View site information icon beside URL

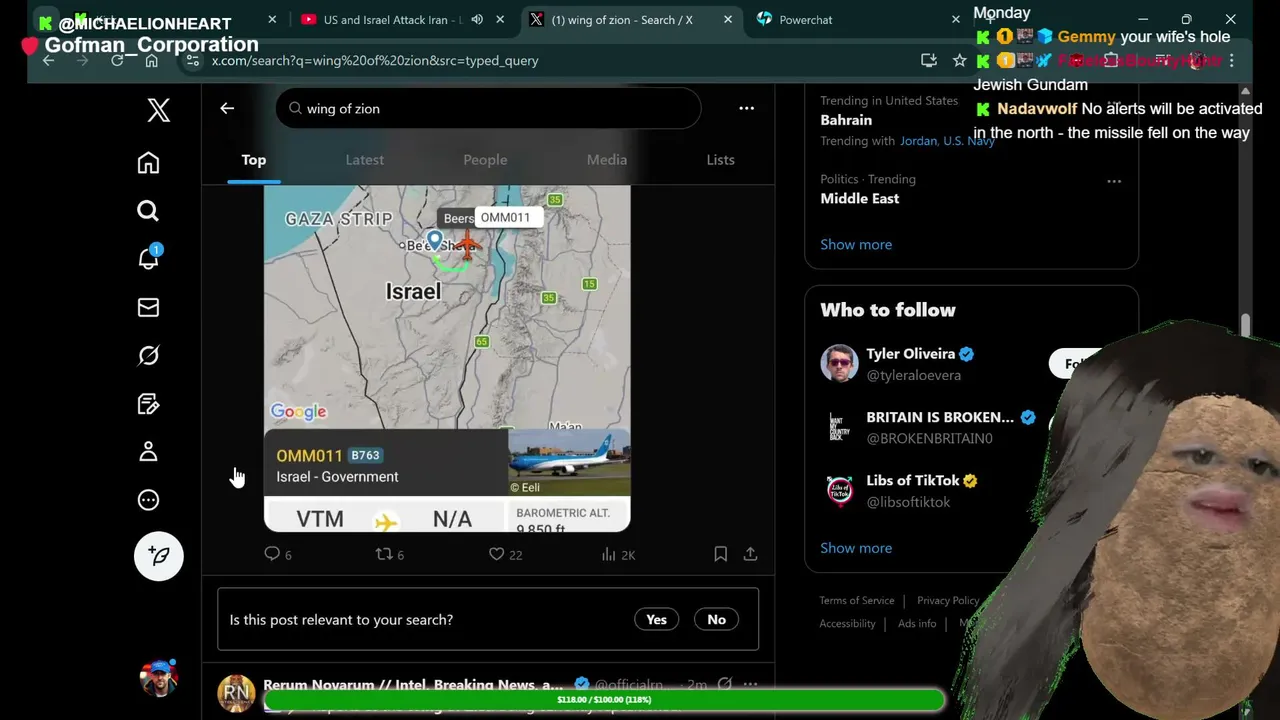(193, 60)
